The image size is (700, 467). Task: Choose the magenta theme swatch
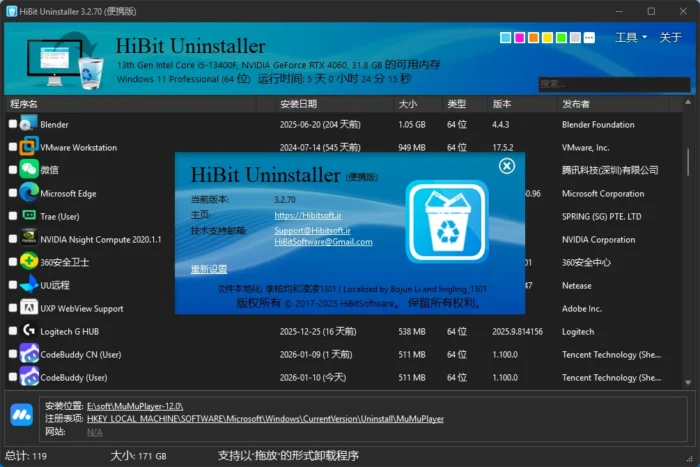tap(519, 38)
